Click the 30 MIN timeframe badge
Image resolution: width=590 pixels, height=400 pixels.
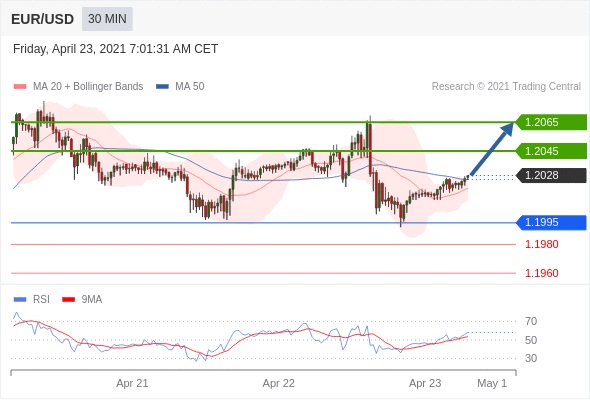coord(107,18)
